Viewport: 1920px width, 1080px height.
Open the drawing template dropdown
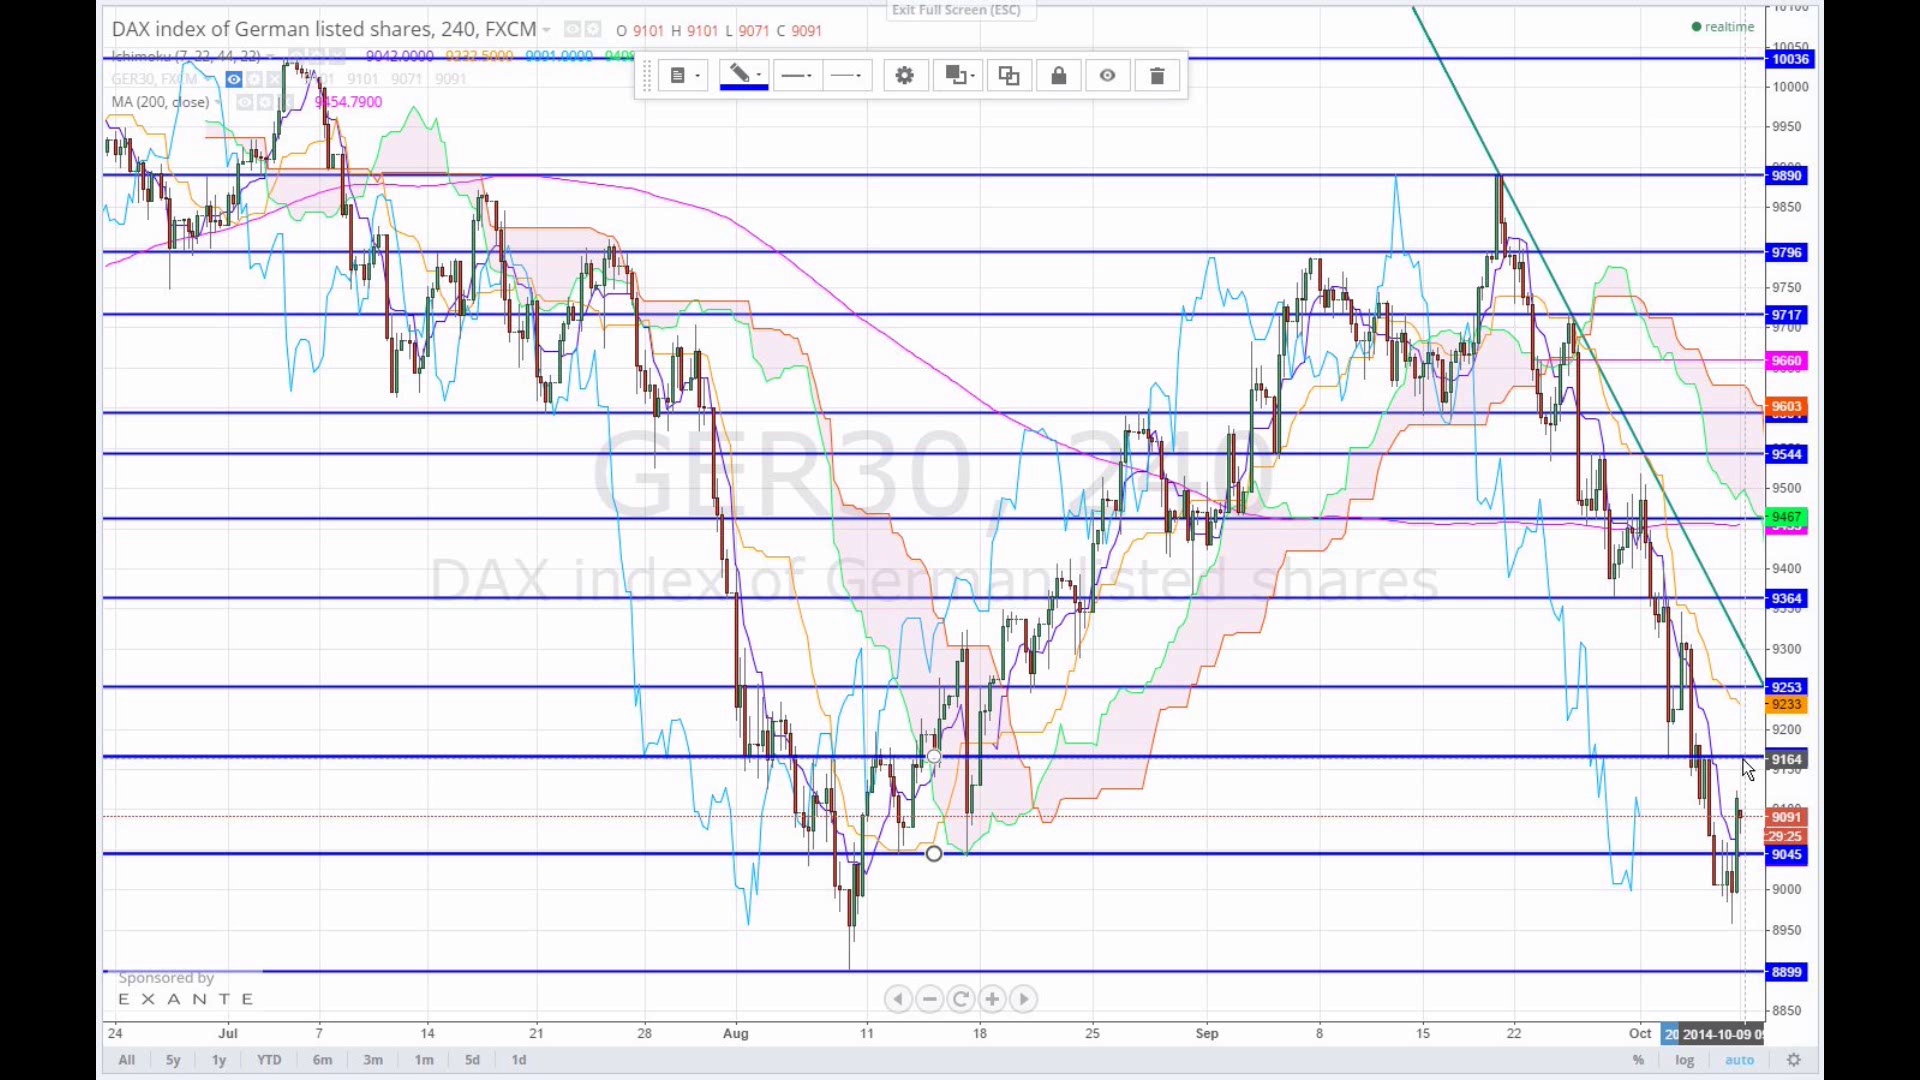coord(684,76)
